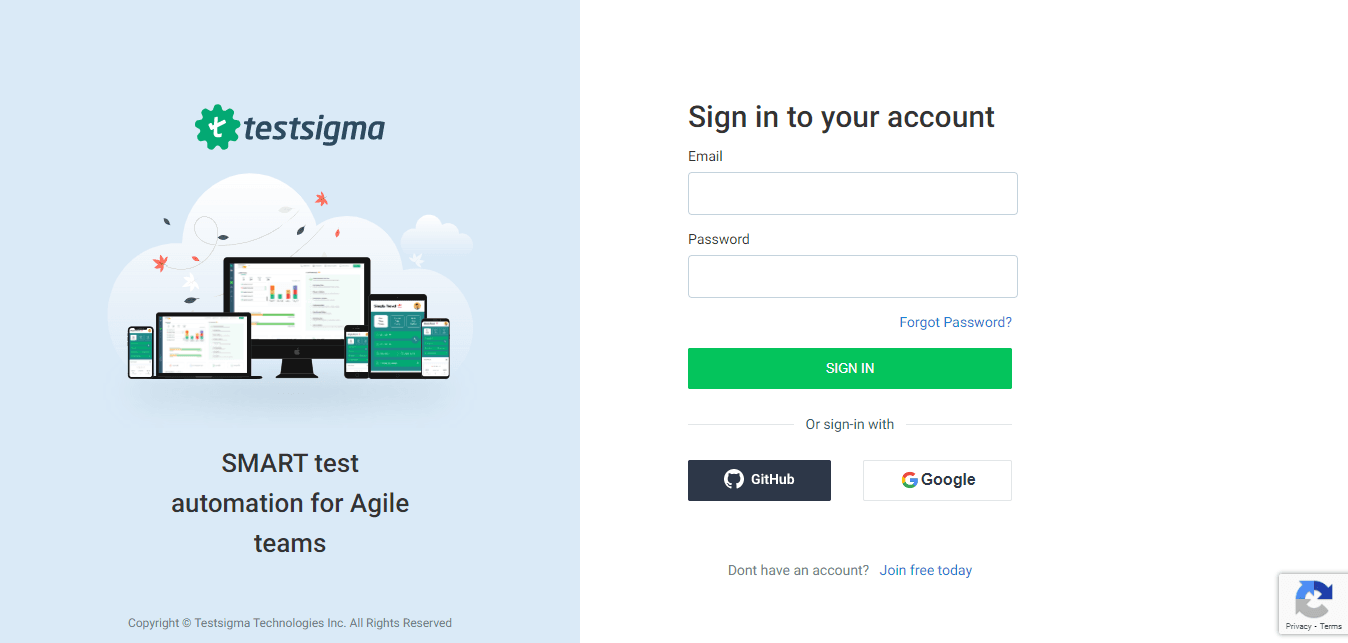
Task: Click the green Testsigma gear logo icon
Action: 216,128
